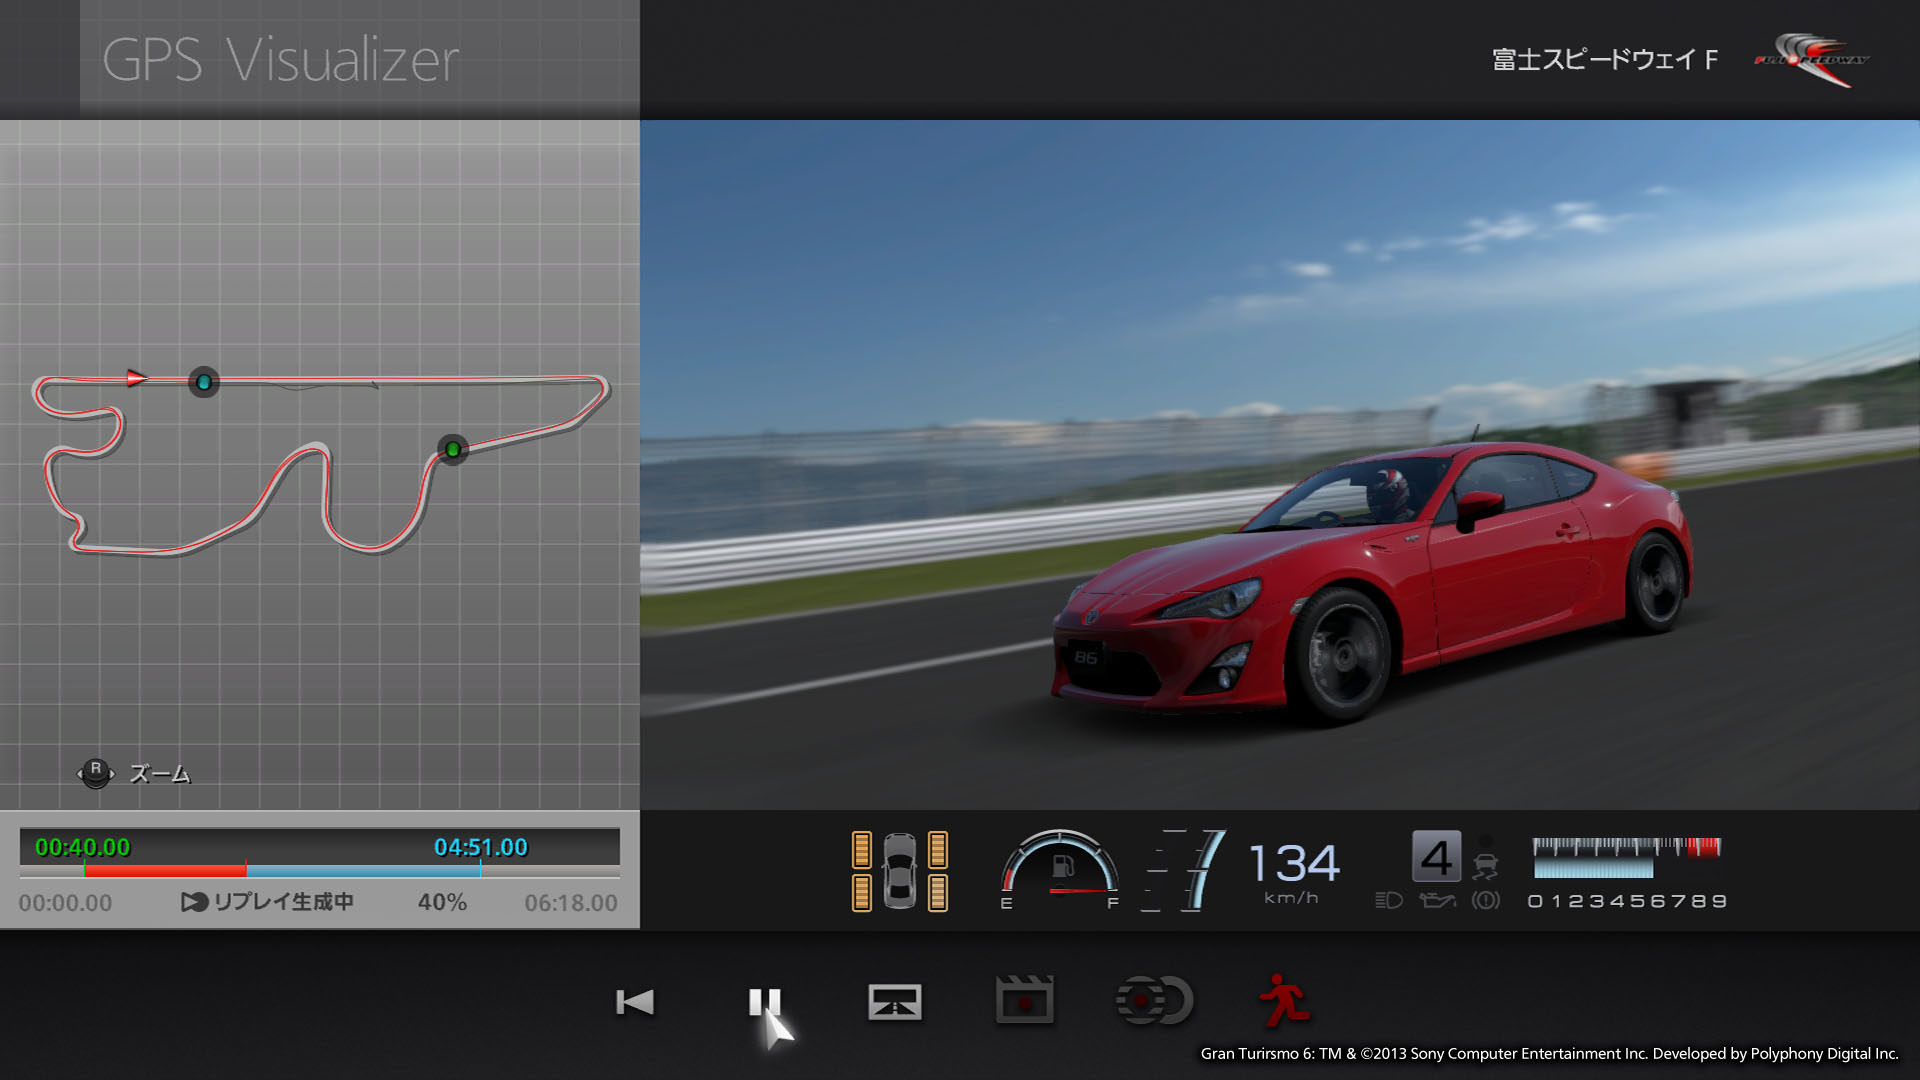Click the traction control skid icon
The width and height of the screenshot is (1920, 1080).
(x=1486, y=866)
